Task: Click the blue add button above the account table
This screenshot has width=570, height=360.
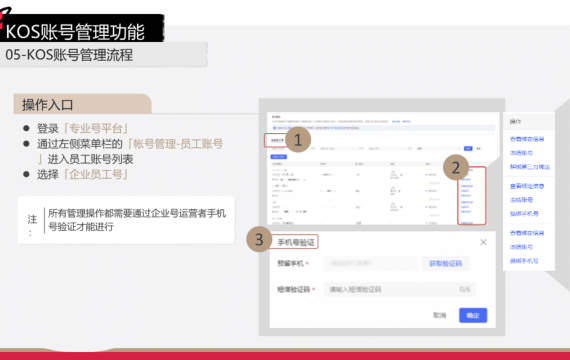Action: (279, 157)
